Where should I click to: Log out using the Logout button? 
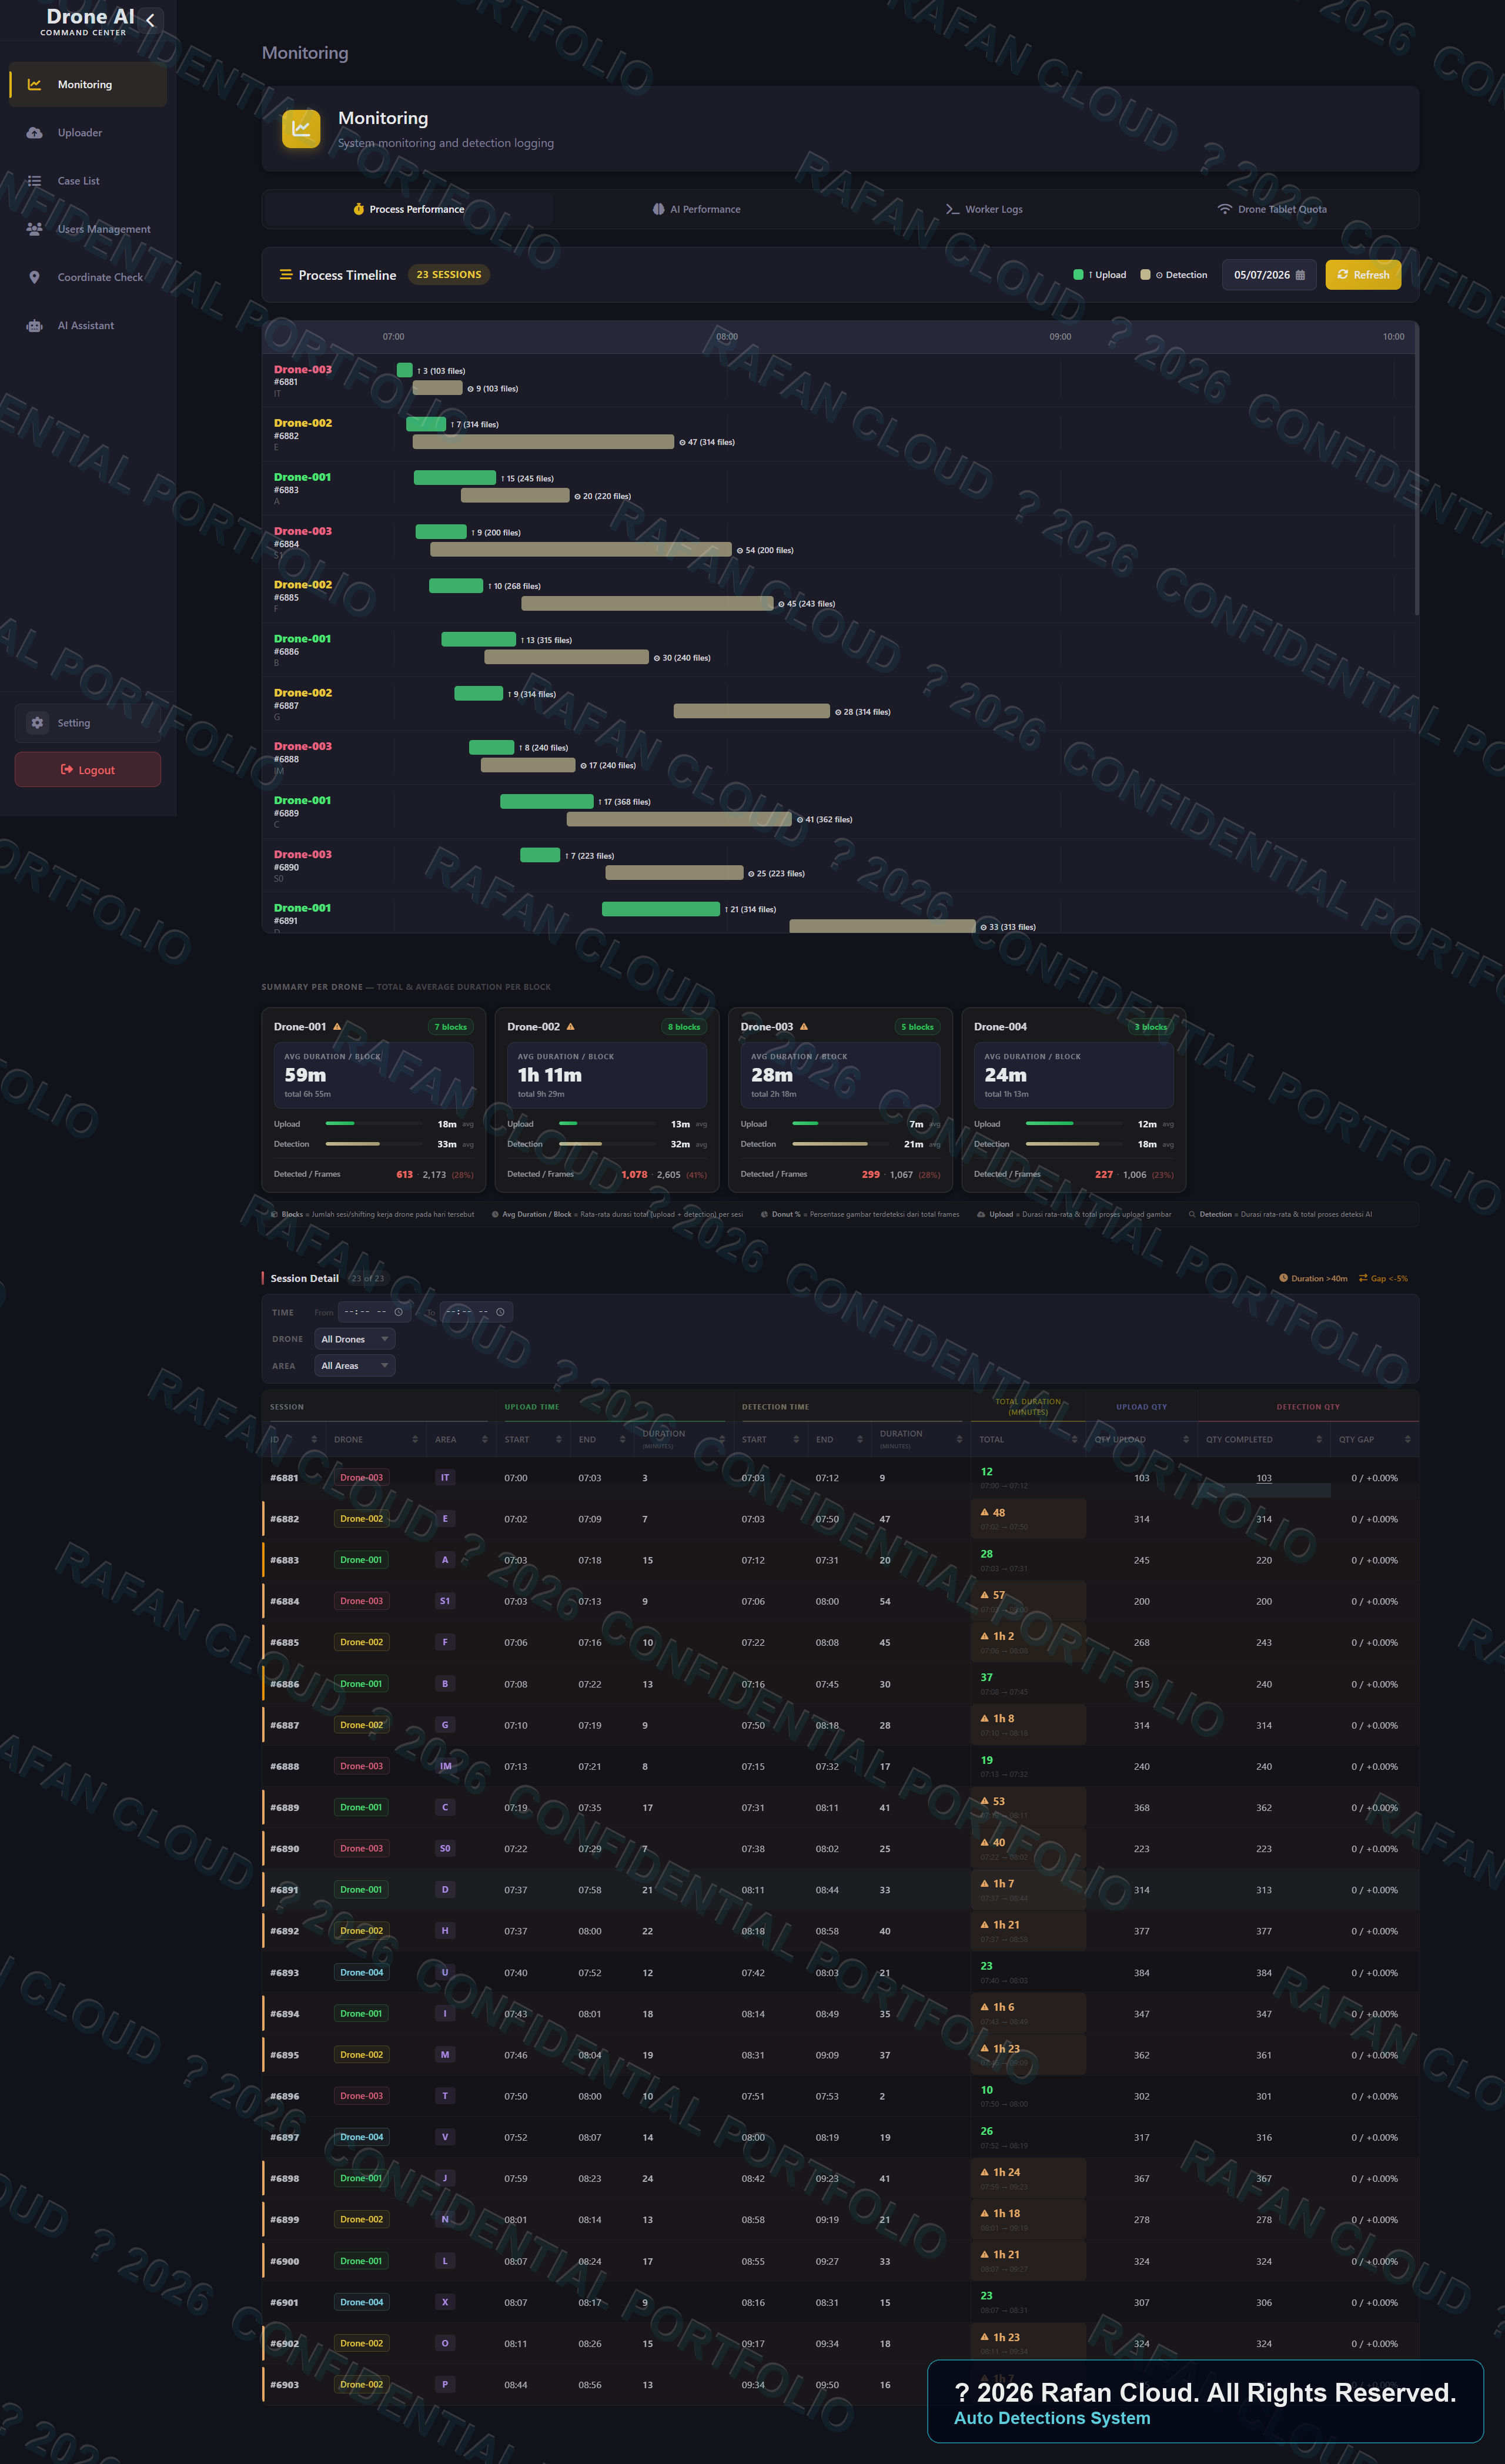point(88,770)
